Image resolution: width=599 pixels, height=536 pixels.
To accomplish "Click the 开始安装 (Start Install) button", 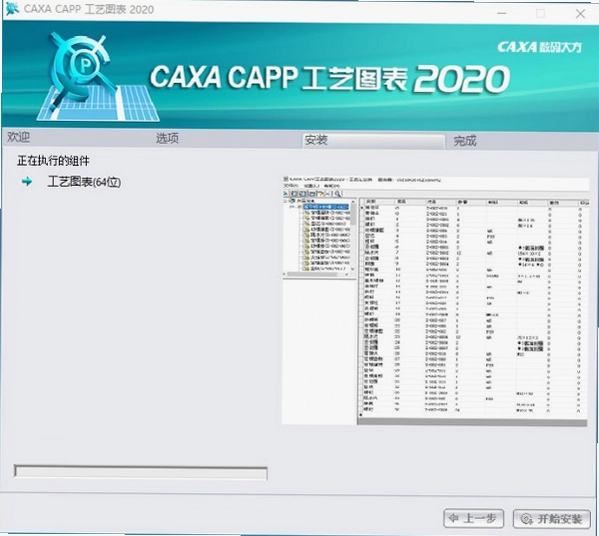I will [x=552, y=518].
